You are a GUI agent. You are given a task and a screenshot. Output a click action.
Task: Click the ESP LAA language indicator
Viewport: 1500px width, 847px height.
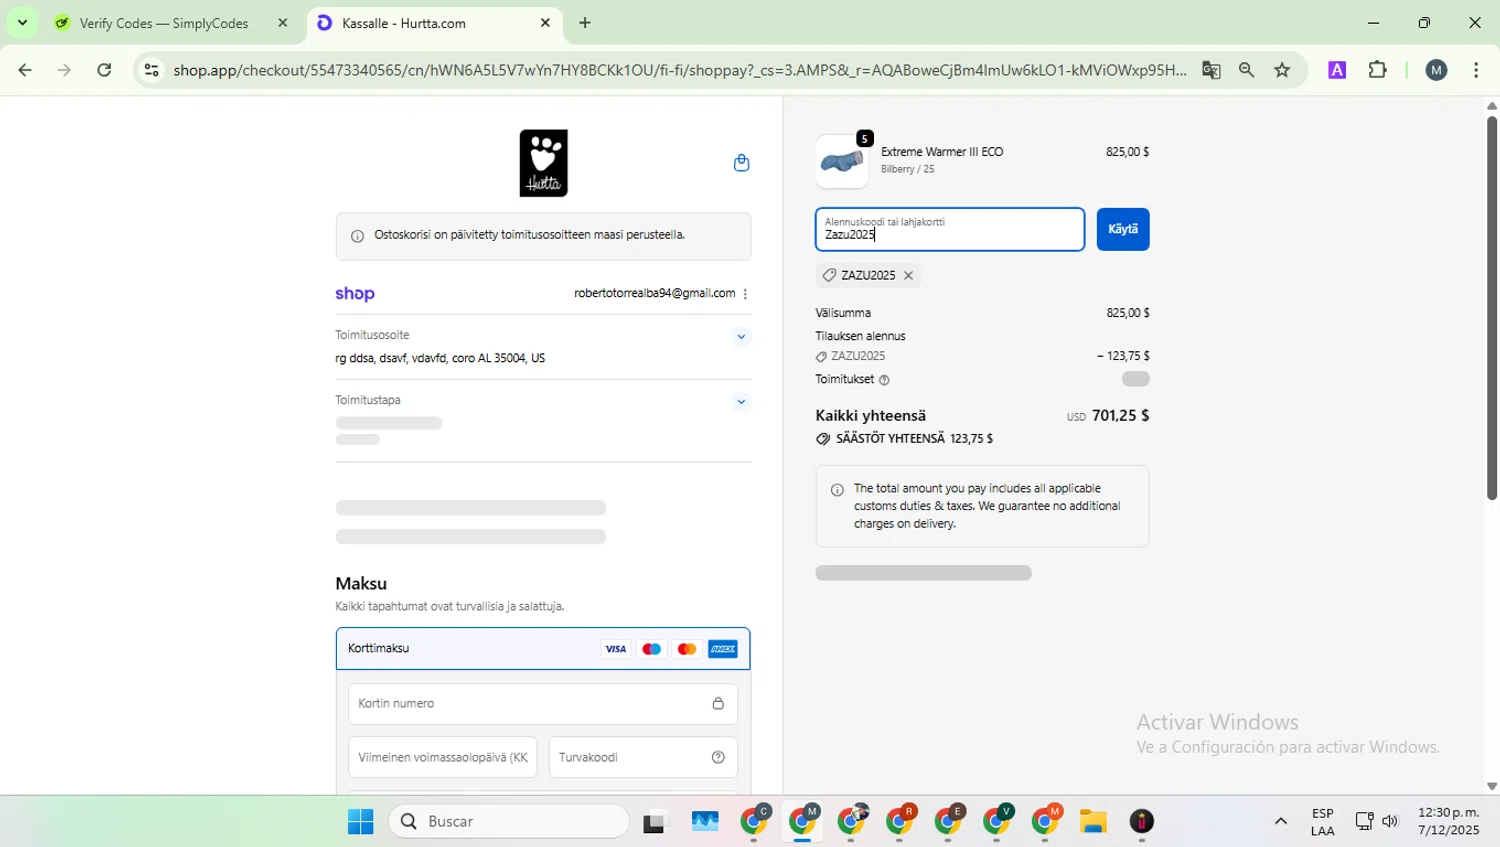1322,822
